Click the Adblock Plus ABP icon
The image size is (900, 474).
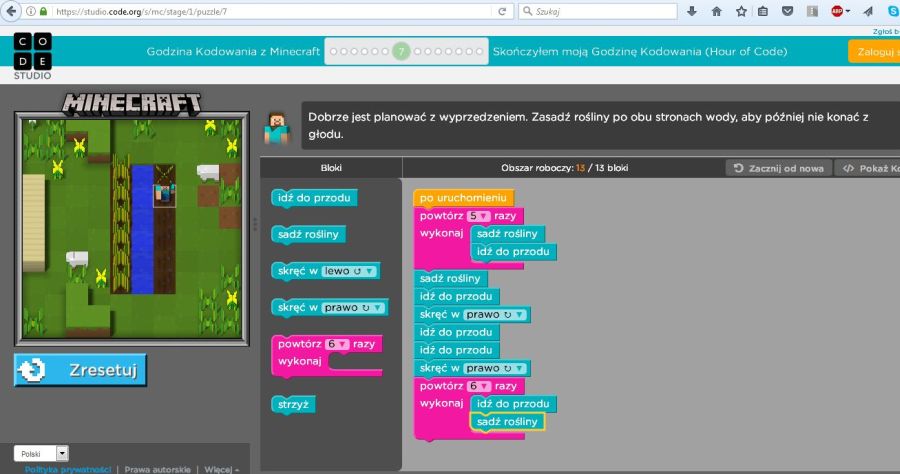point(837,12)
